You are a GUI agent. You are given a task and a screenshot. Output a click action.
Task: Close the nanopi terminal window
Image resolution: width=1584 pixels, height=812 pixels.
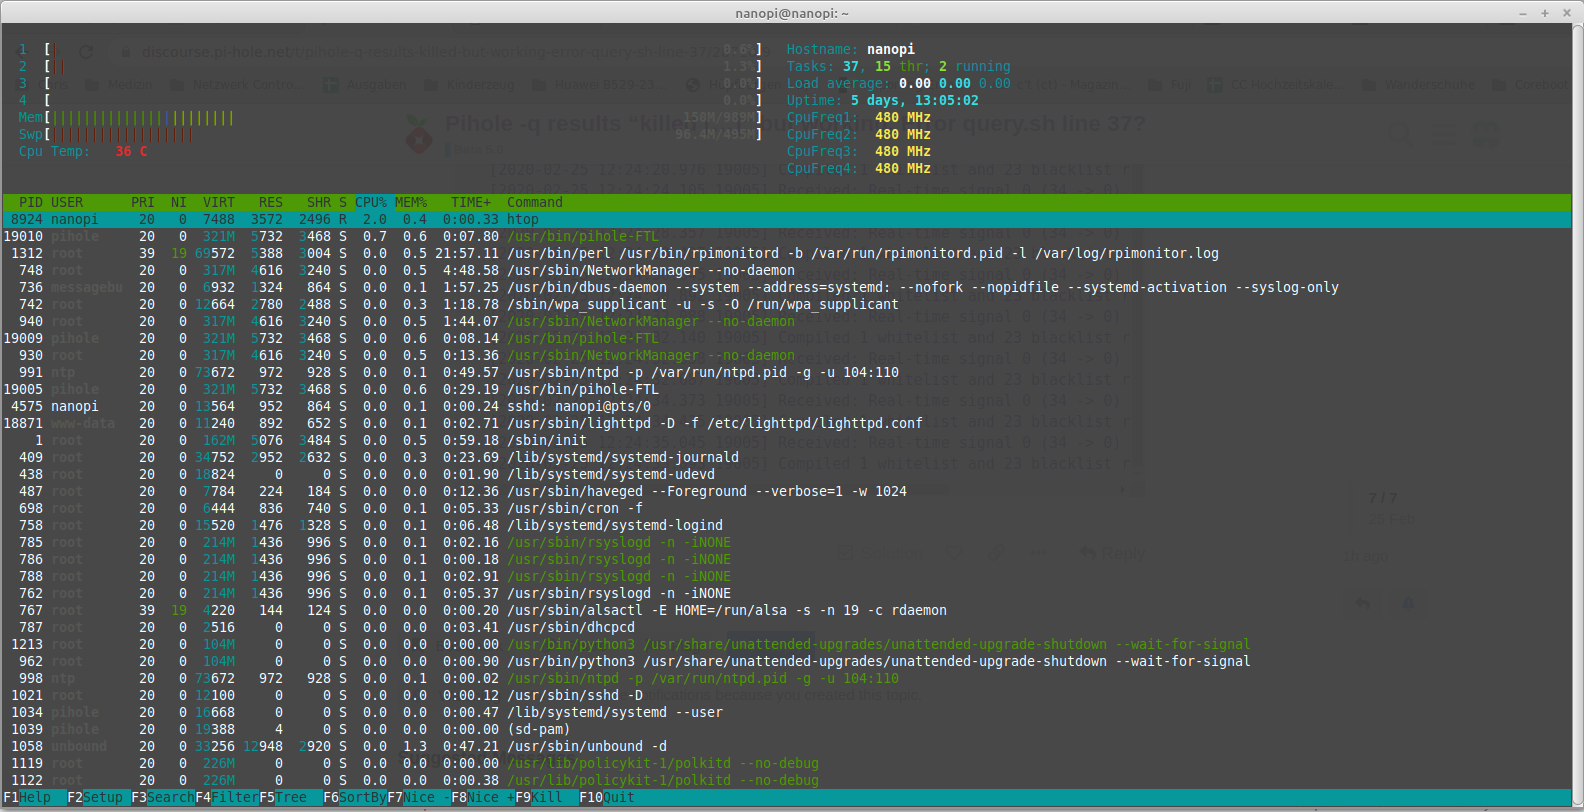pos(1566,13)
